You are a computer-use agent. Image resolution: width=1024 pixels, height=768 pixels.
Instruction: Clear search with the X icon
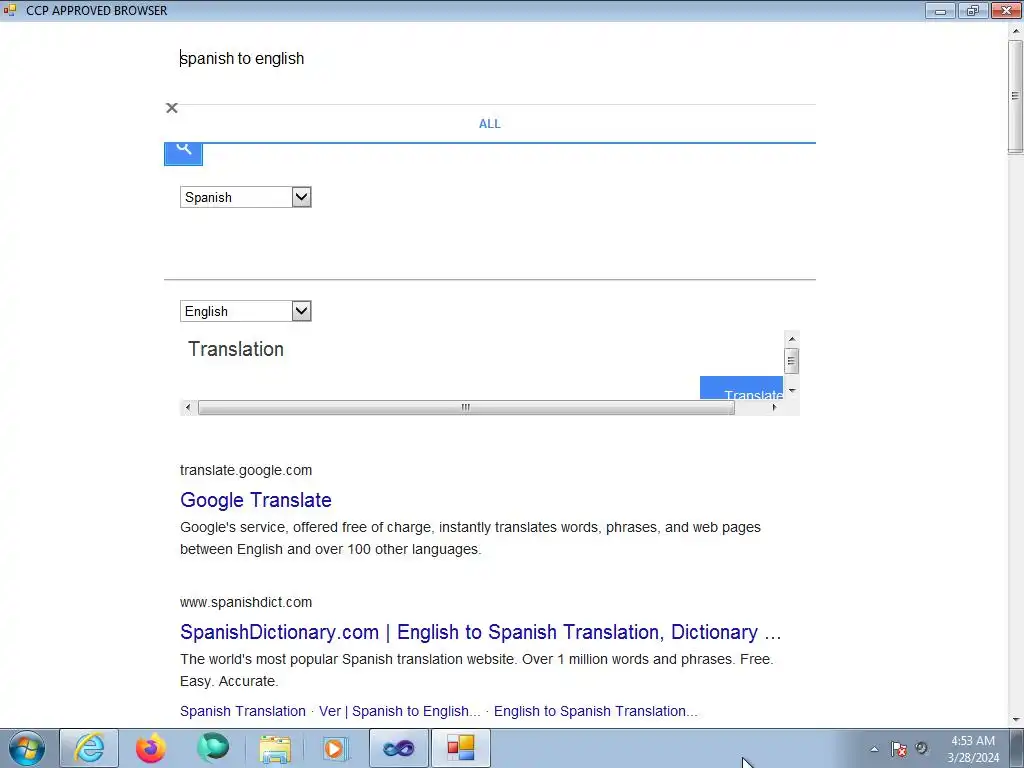coord(172,108)
